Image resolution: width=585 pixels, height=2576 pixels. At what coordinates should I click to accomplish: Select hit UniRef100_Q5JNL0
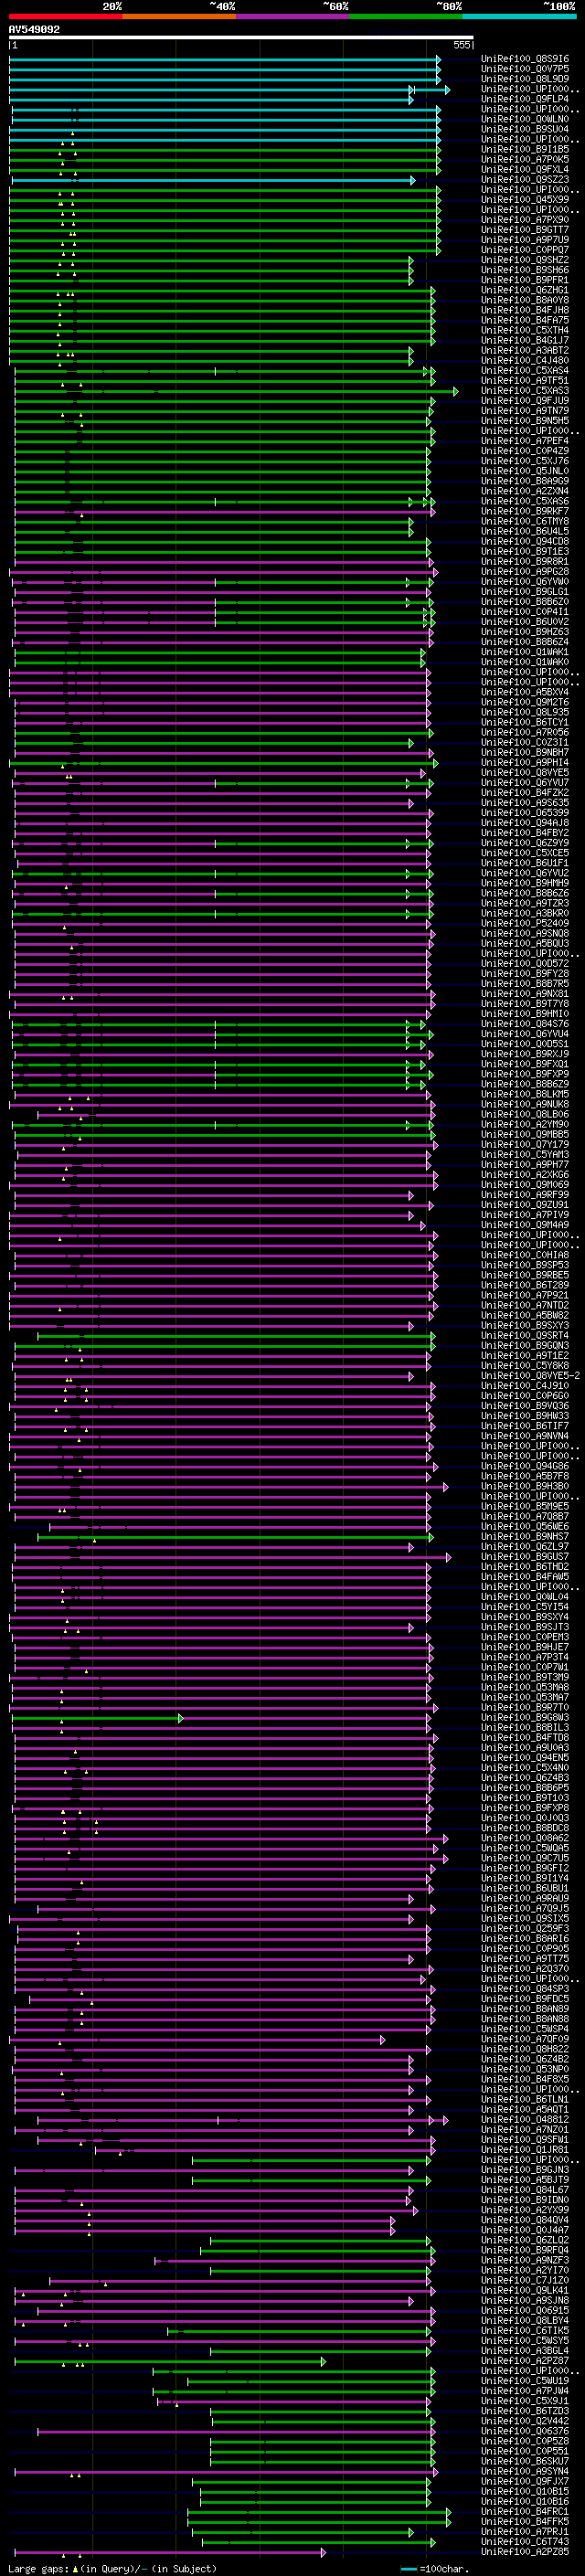[525, 471]
